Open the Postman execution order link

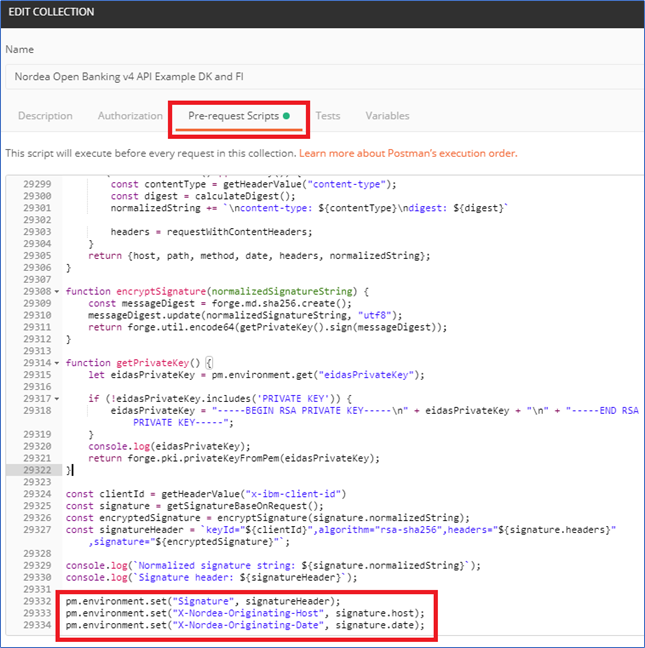click(408, 153)
